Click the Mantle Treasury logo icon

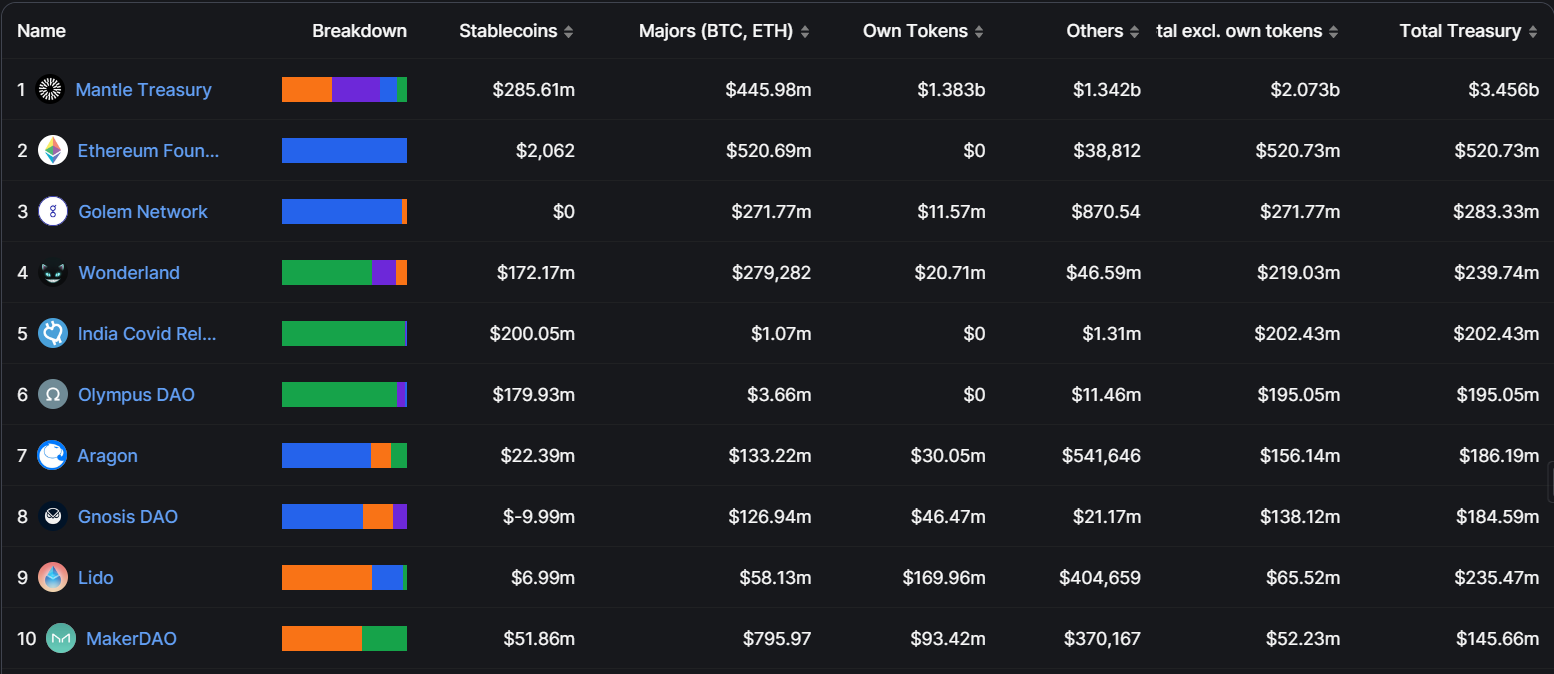pyautogui.click(x=50, y=90)
